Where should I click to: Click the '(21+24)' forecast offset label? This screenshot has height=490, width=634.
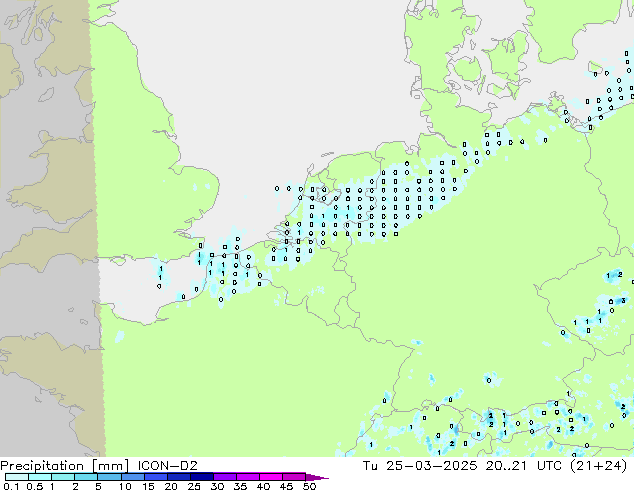pyautogui.click(x=599, y=466)
